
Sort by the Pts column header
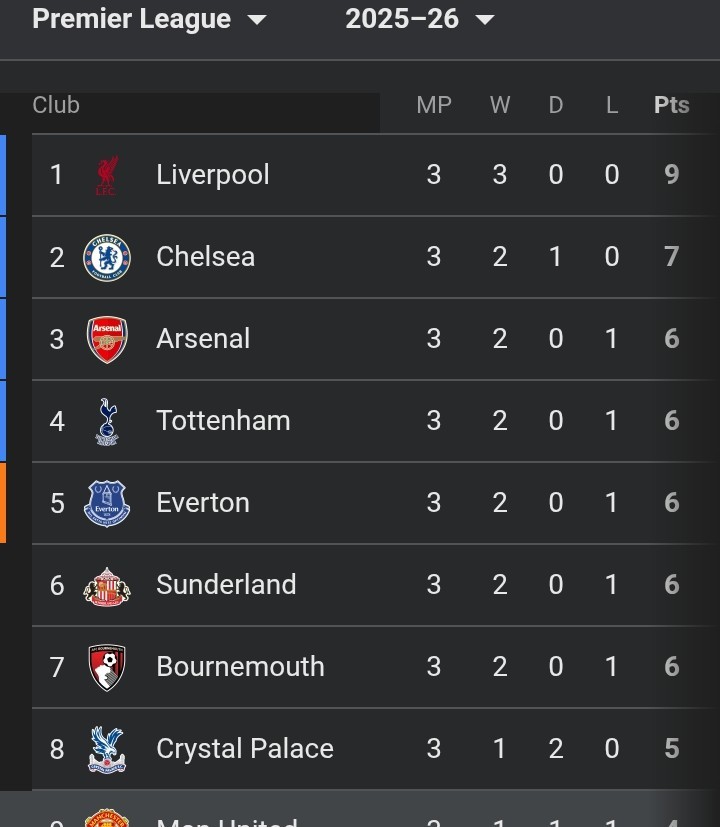tap(671, 105)
